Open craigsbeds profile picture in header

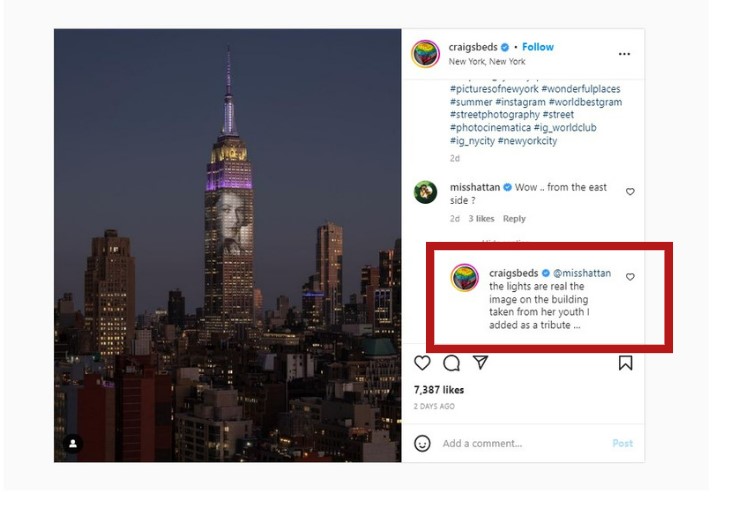coord(426,54)
